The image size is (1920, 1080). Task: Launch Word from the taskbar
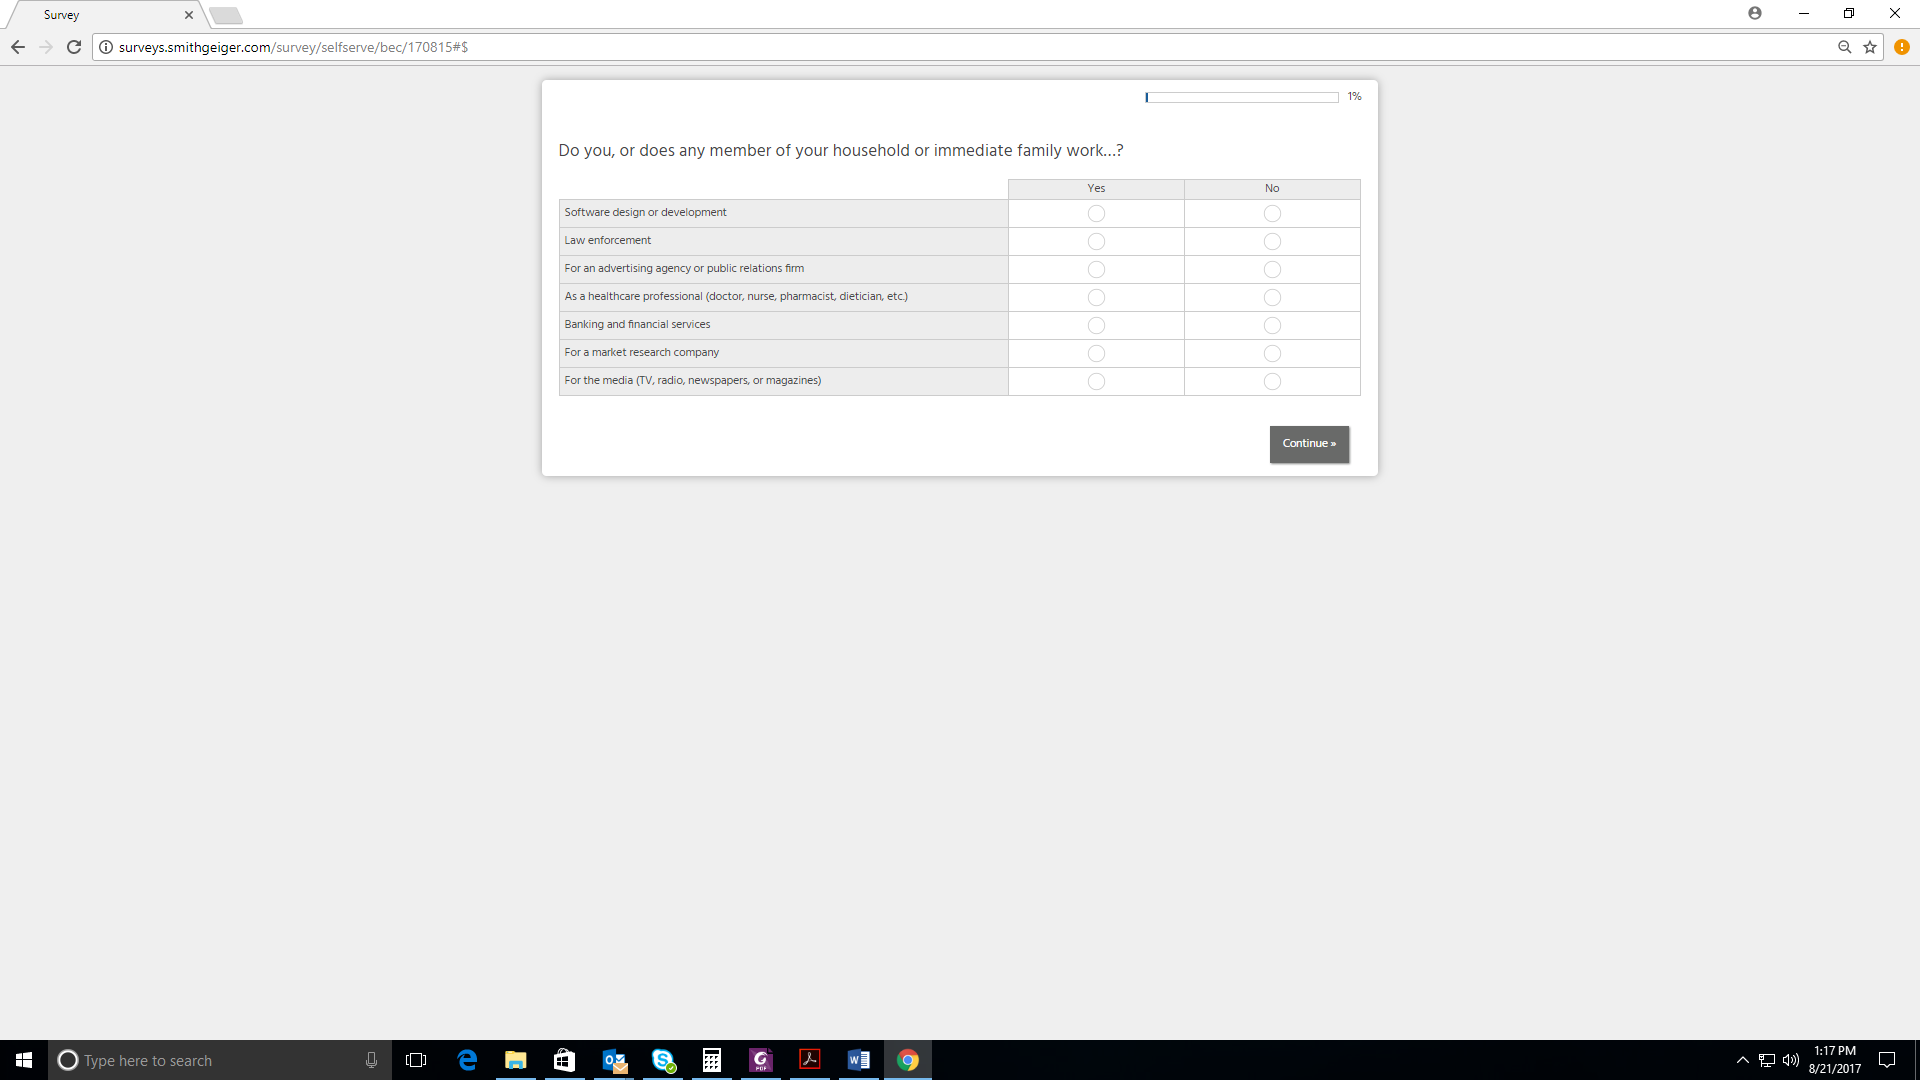(858, 1060)
